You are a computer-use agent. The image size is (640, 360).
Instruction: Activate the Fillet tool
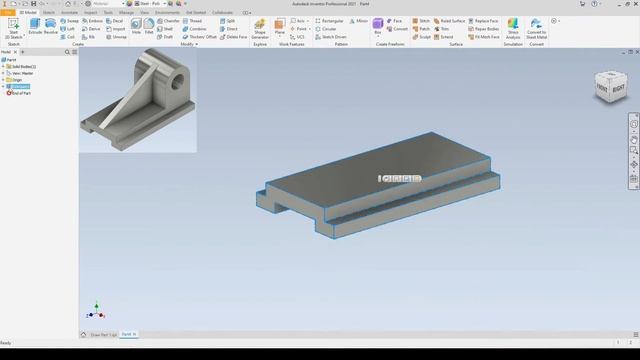[149, 26]
